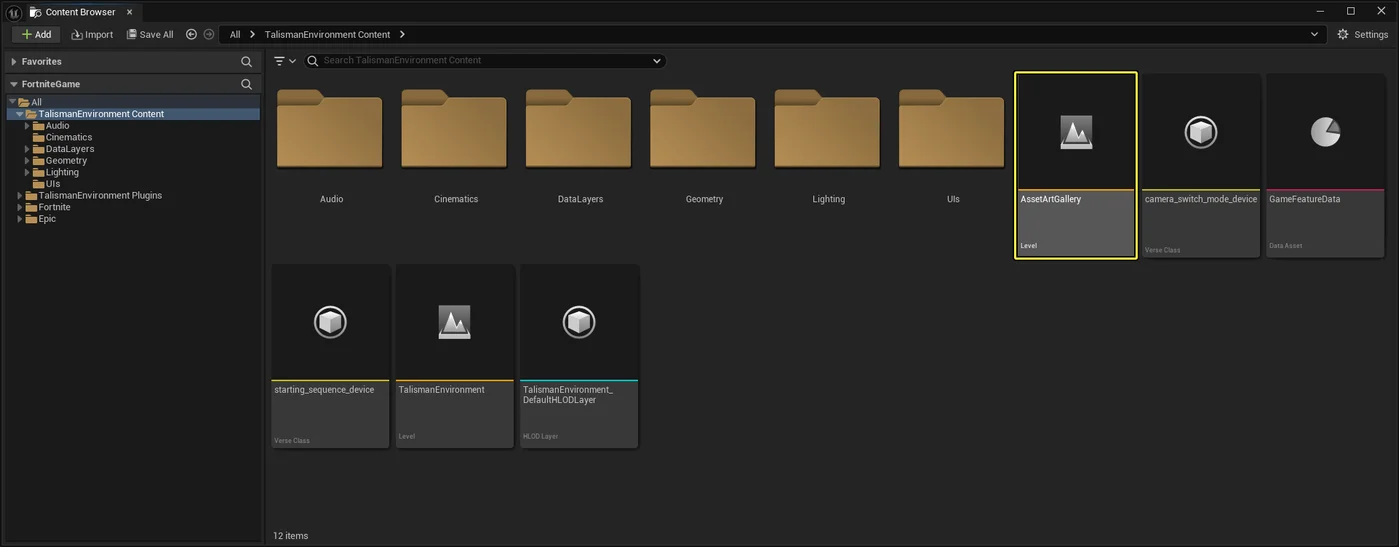Open Content Browser Settings

(x=1363, y=34)
